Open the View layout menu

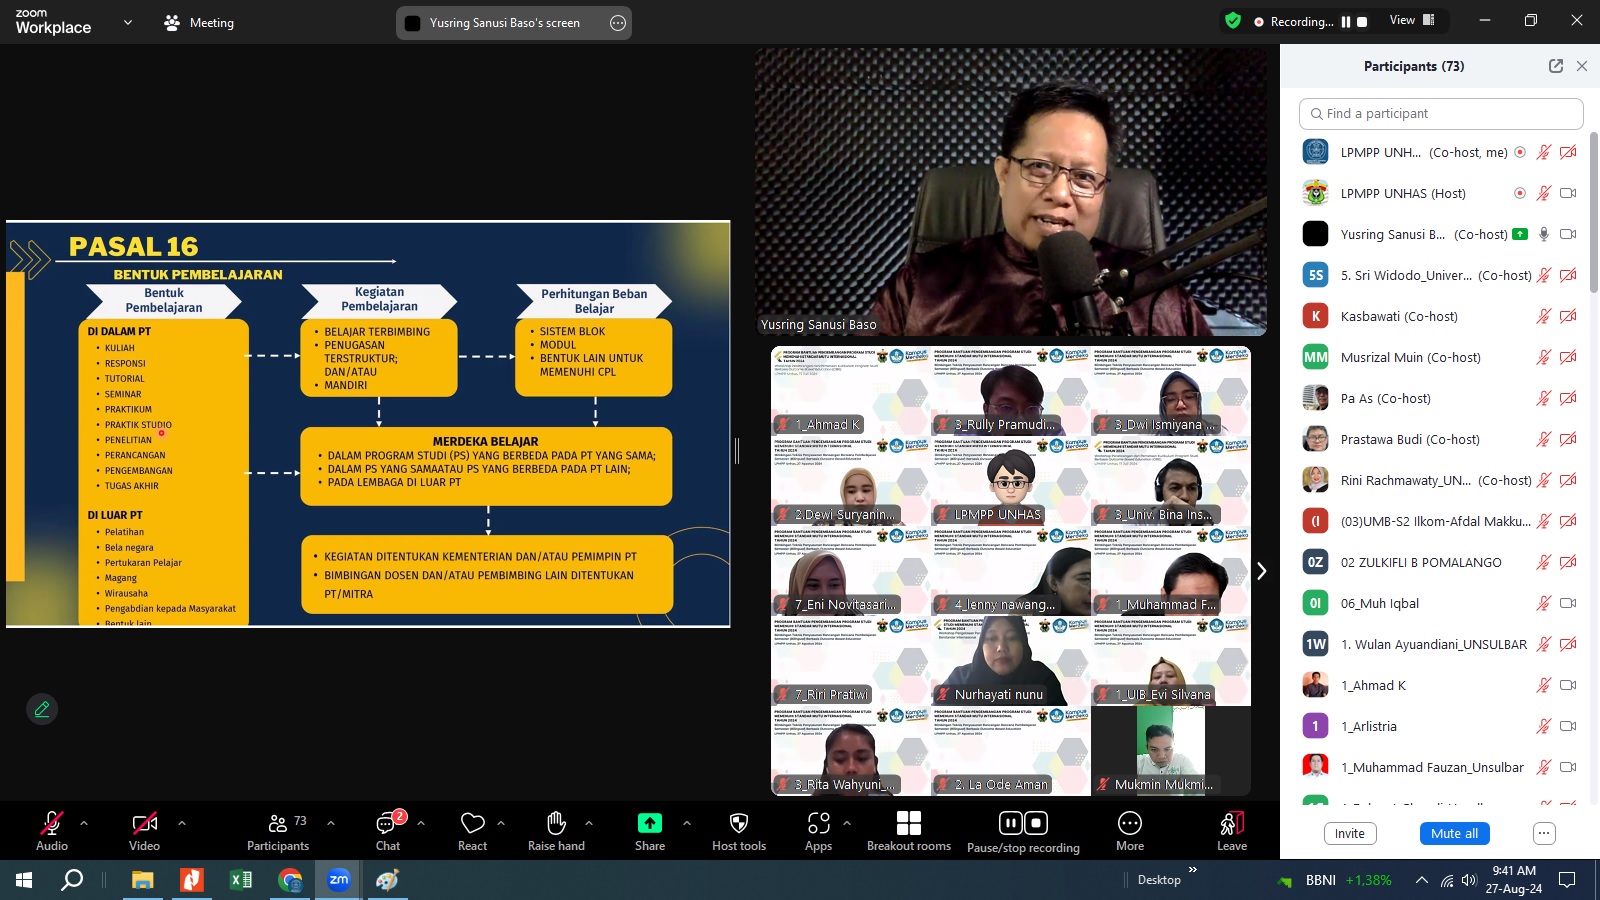click(x=1412, y=21)
